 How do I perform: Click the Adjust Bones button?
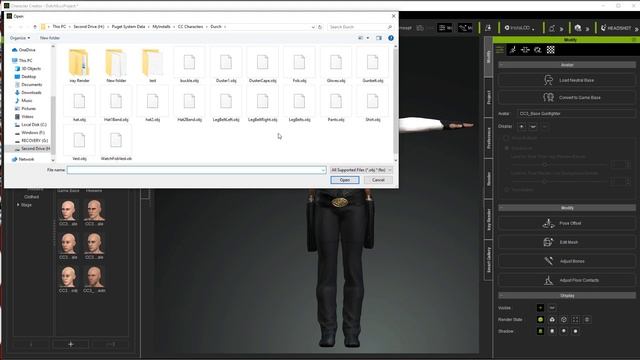[x=567, y=261]
